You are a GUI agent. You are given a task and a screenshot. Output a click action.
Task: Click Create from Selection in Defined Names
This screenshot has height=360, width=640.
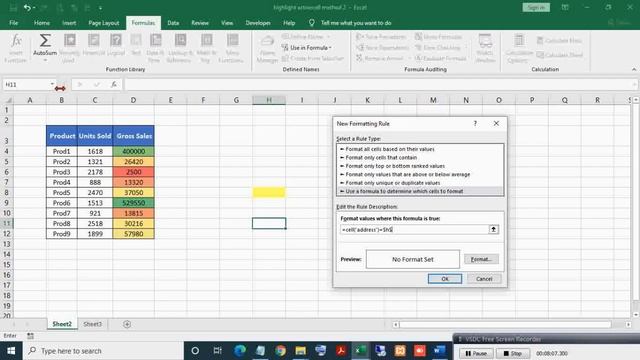pyautogui.click(x=313, y=58)
